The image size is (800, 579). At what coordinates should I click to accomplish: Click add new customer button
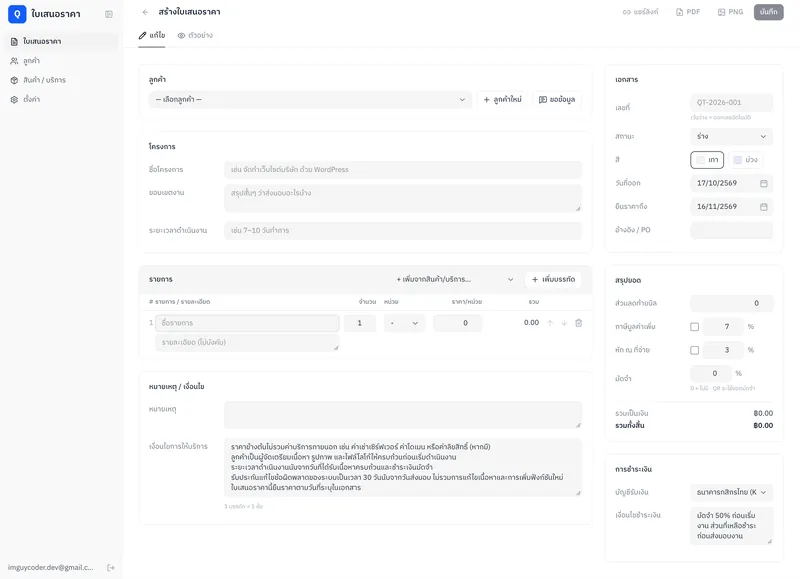pos(503,99)
